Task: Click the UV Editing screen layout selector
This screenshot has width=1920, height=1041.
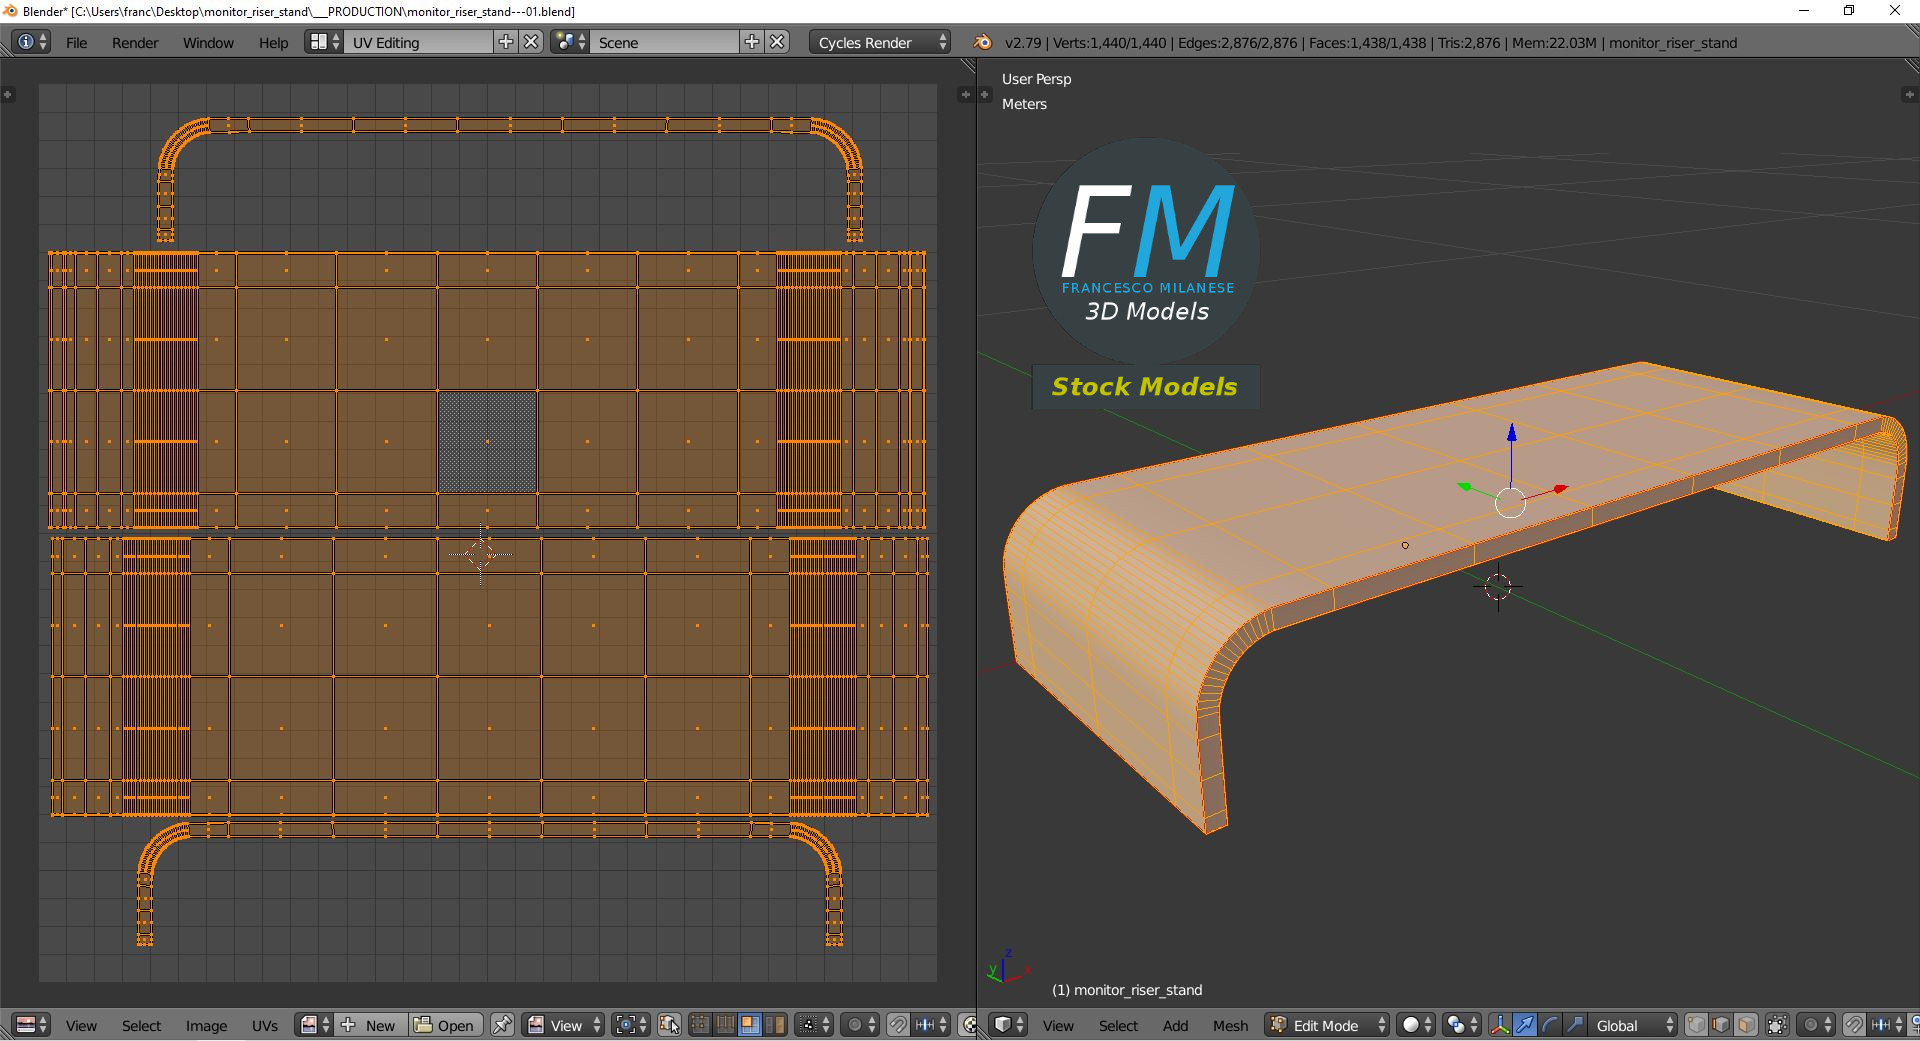Action: point(420,42)
